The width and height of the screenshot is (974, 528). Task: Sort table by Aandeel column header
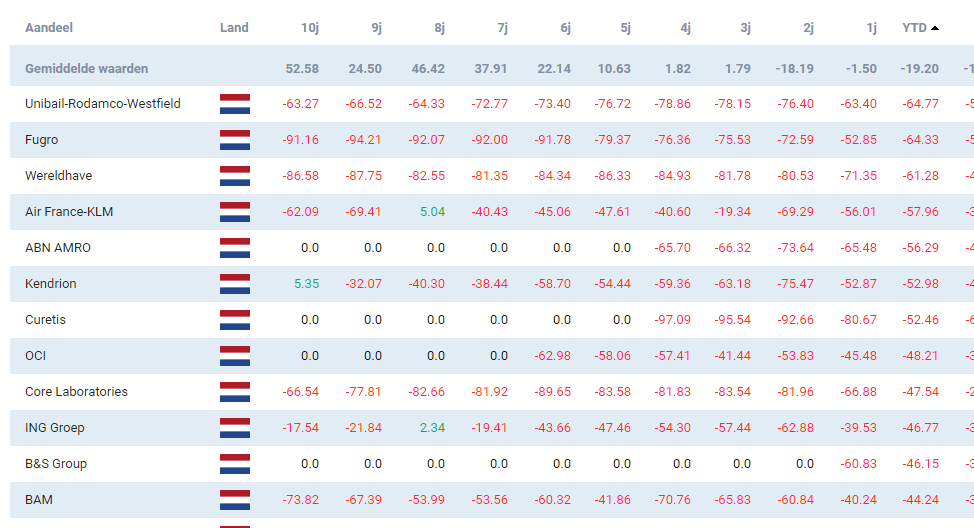[48, 27]
